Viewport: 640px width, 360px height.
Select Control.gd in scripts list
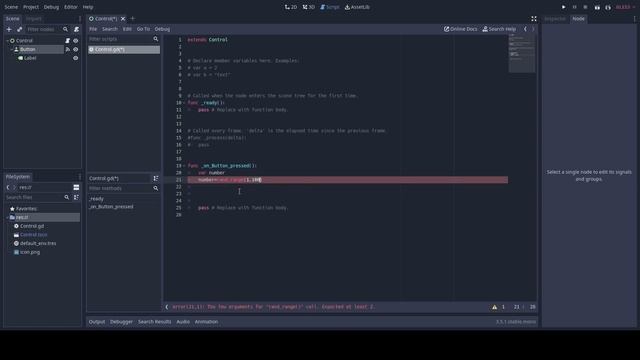tap(124, 49)
